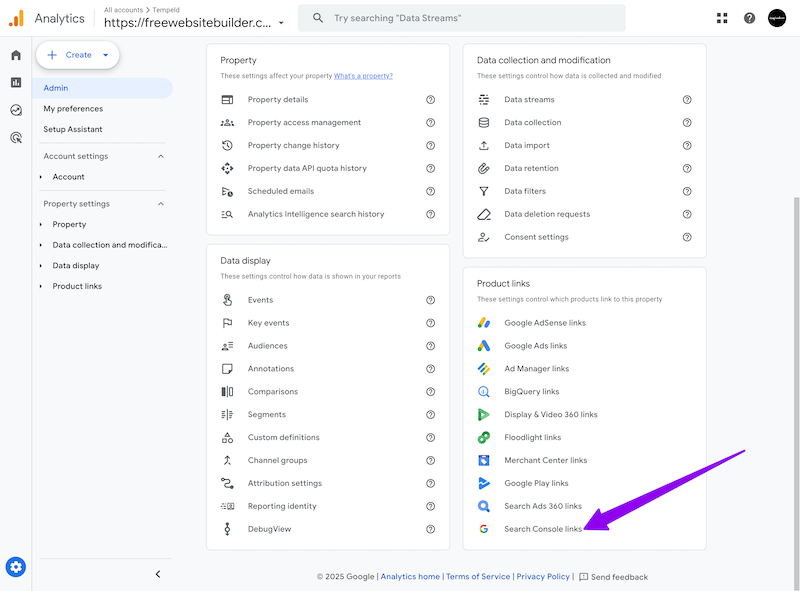Click the Ad Manager links icon
Image resolution: width=800 pixels, height=591 pixels.
(x=484, y=368)
